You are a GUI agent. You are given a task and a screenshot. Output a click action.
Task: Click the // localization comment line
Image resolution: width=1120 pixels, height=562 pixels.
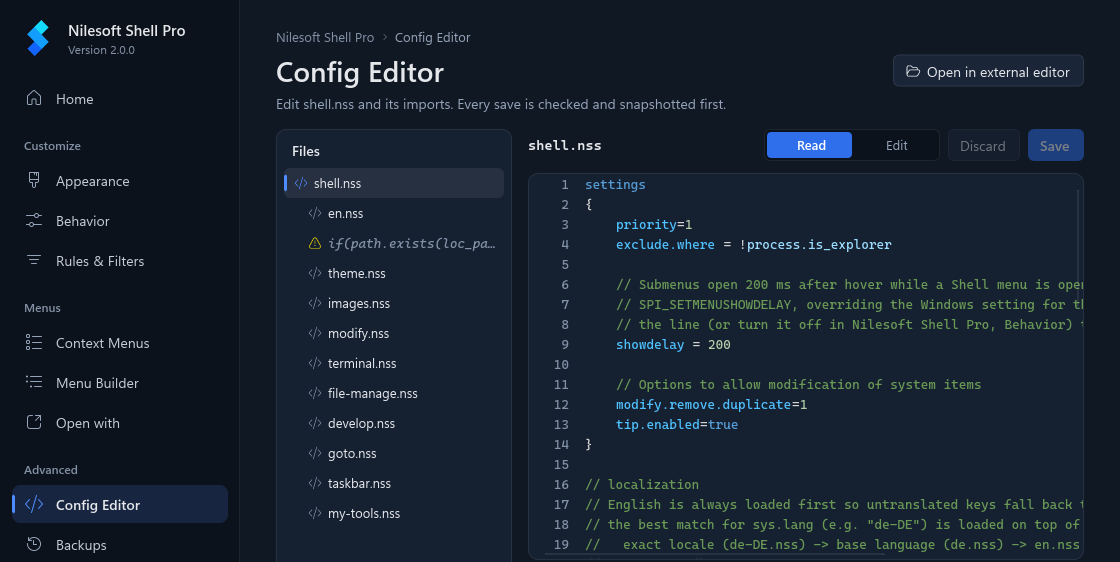coord(641,484)
